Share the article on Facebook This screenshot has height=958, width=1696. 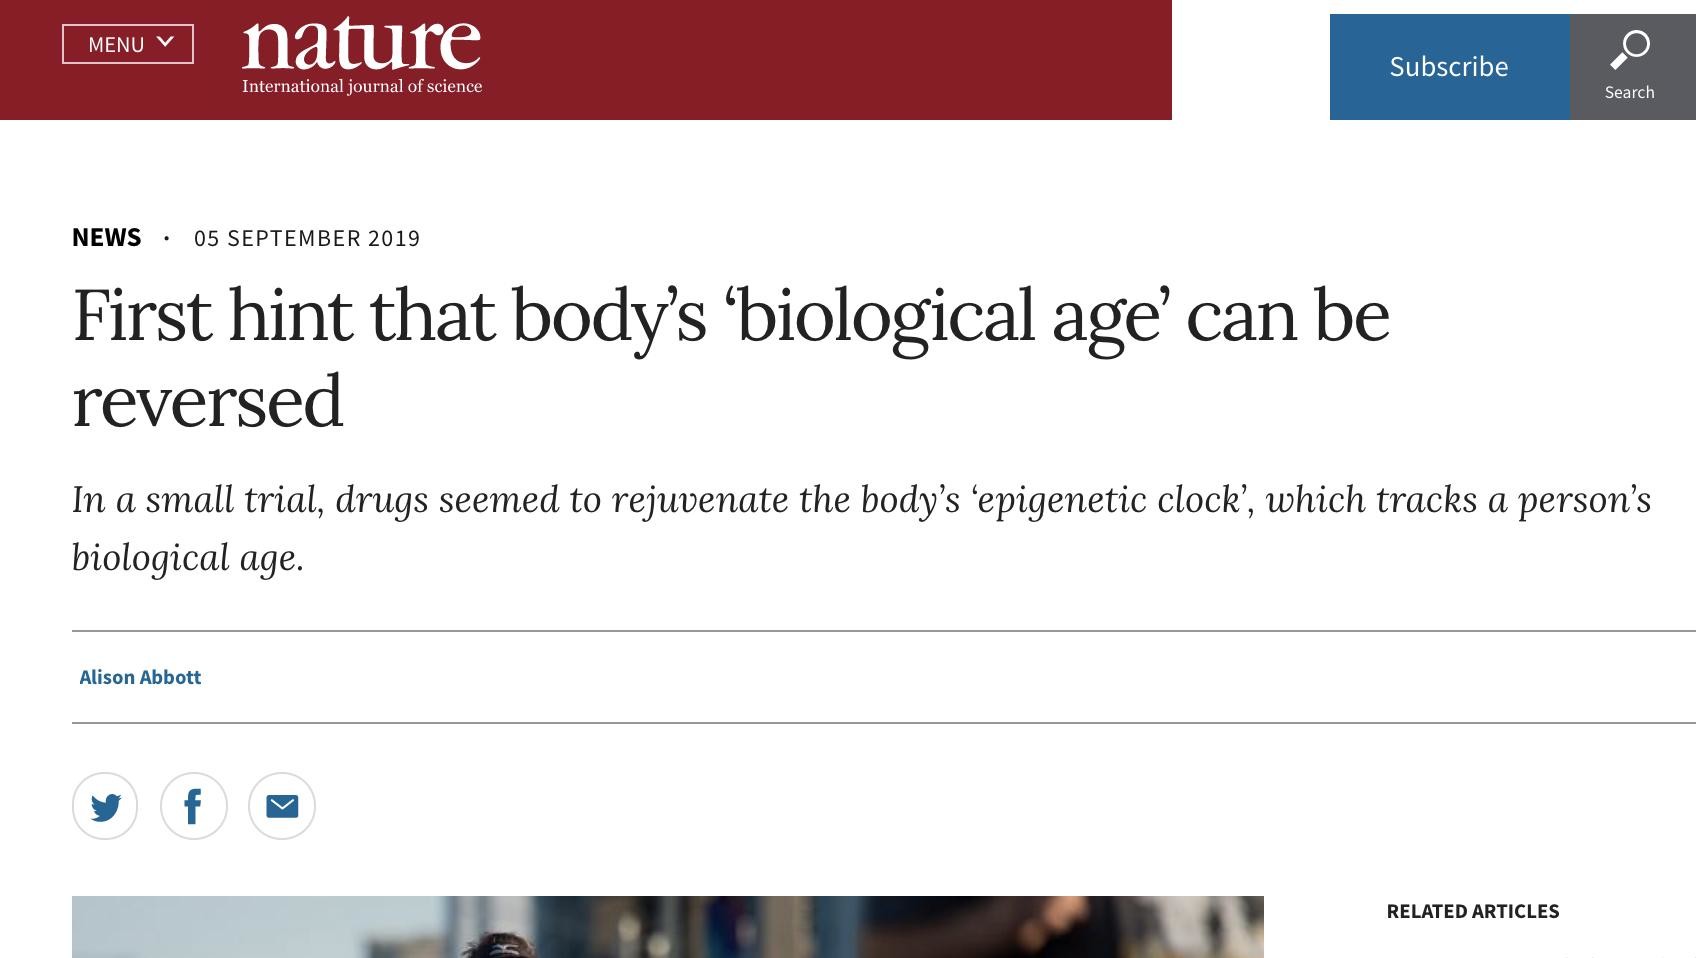(193, 806)
